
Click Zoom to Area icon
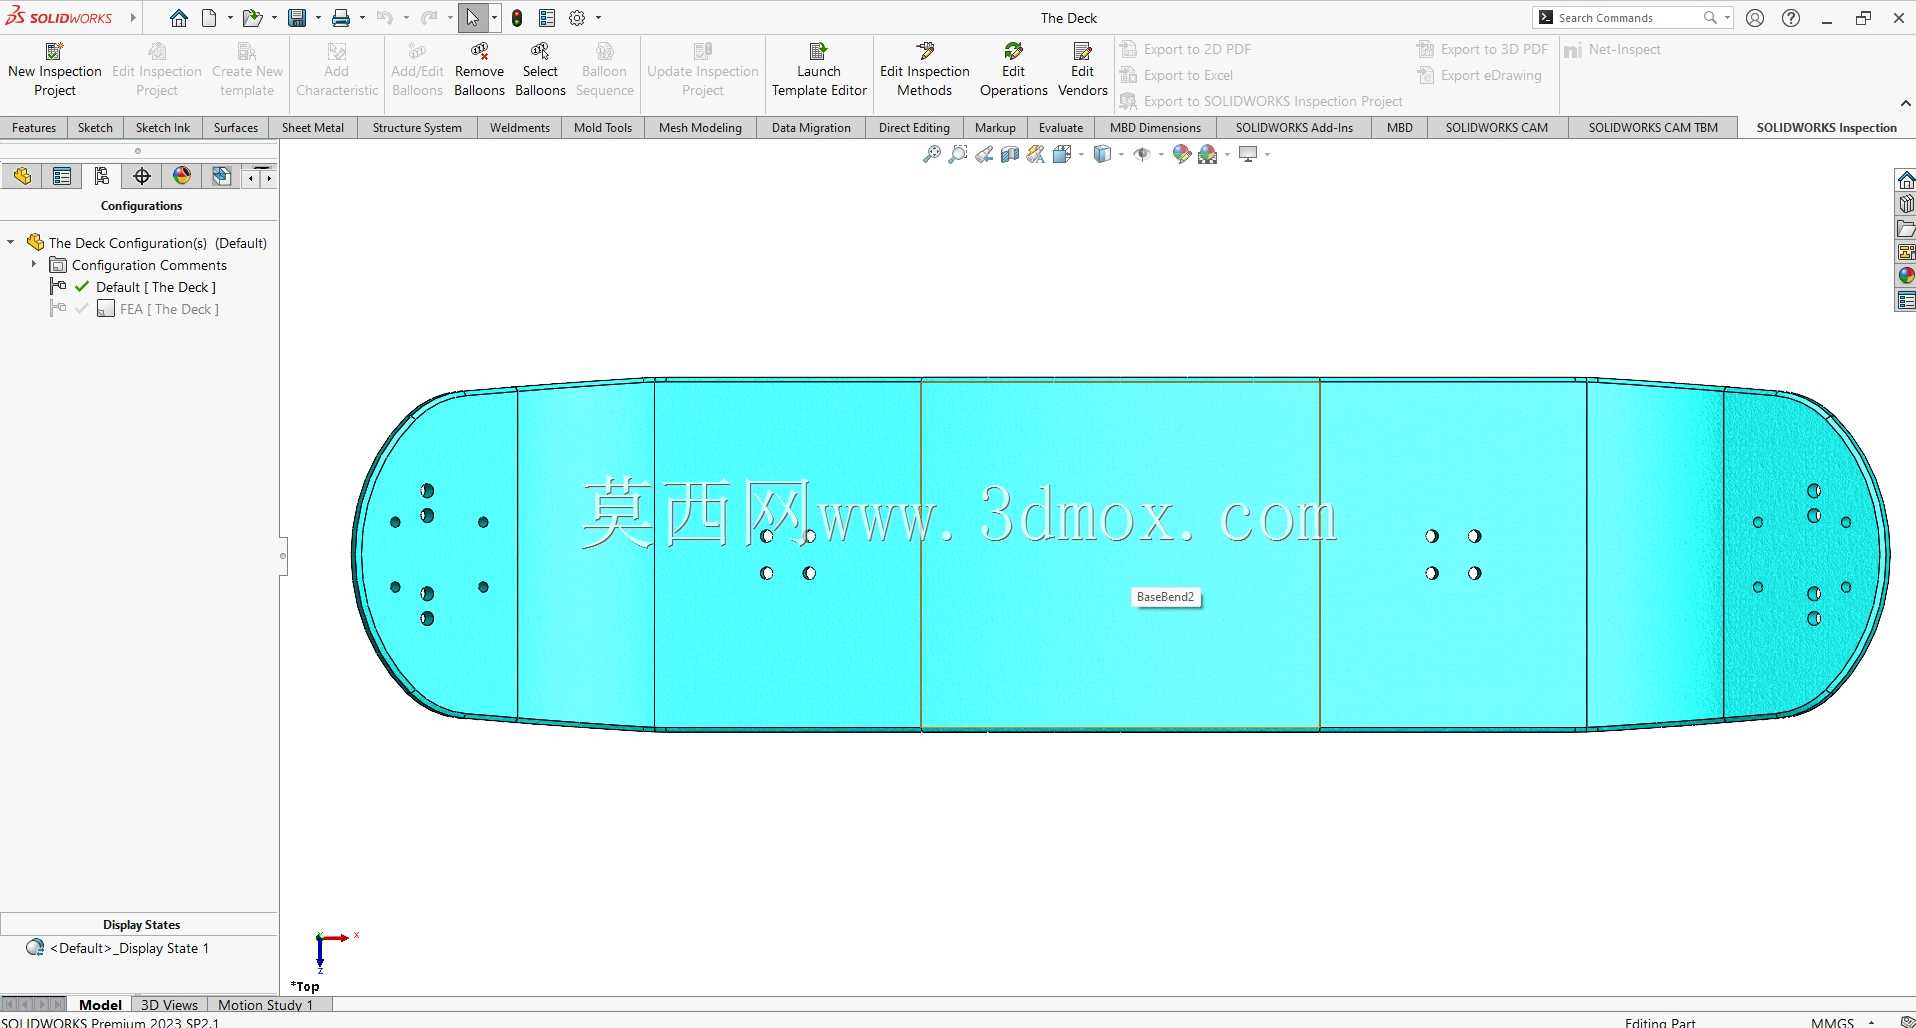click(957, 154)
